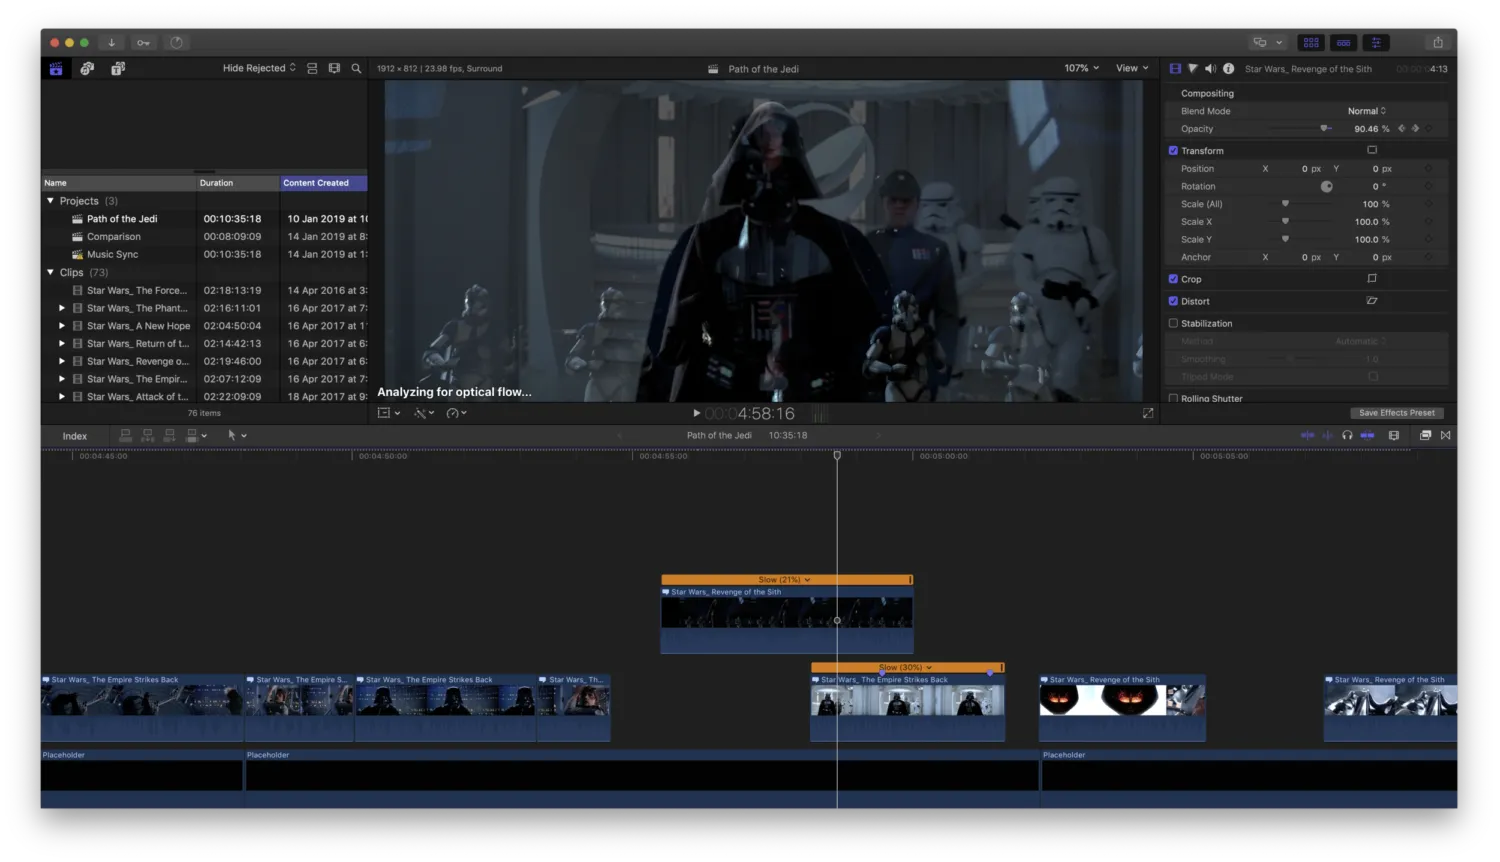
Task: Click the Share export button
Action: (x=1438, y=42)
